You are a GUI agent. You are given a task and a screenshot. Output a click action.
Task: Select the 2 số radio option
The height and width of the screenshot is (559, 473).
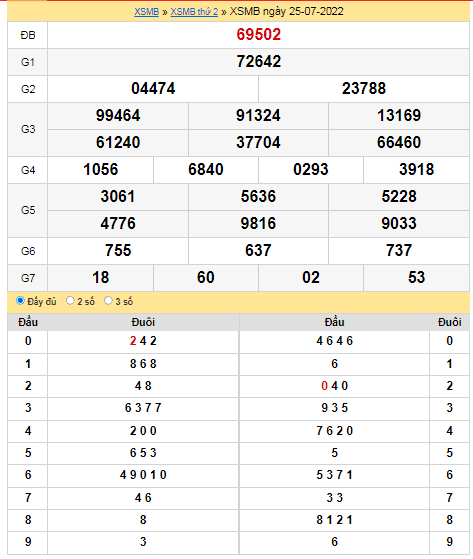70,301
